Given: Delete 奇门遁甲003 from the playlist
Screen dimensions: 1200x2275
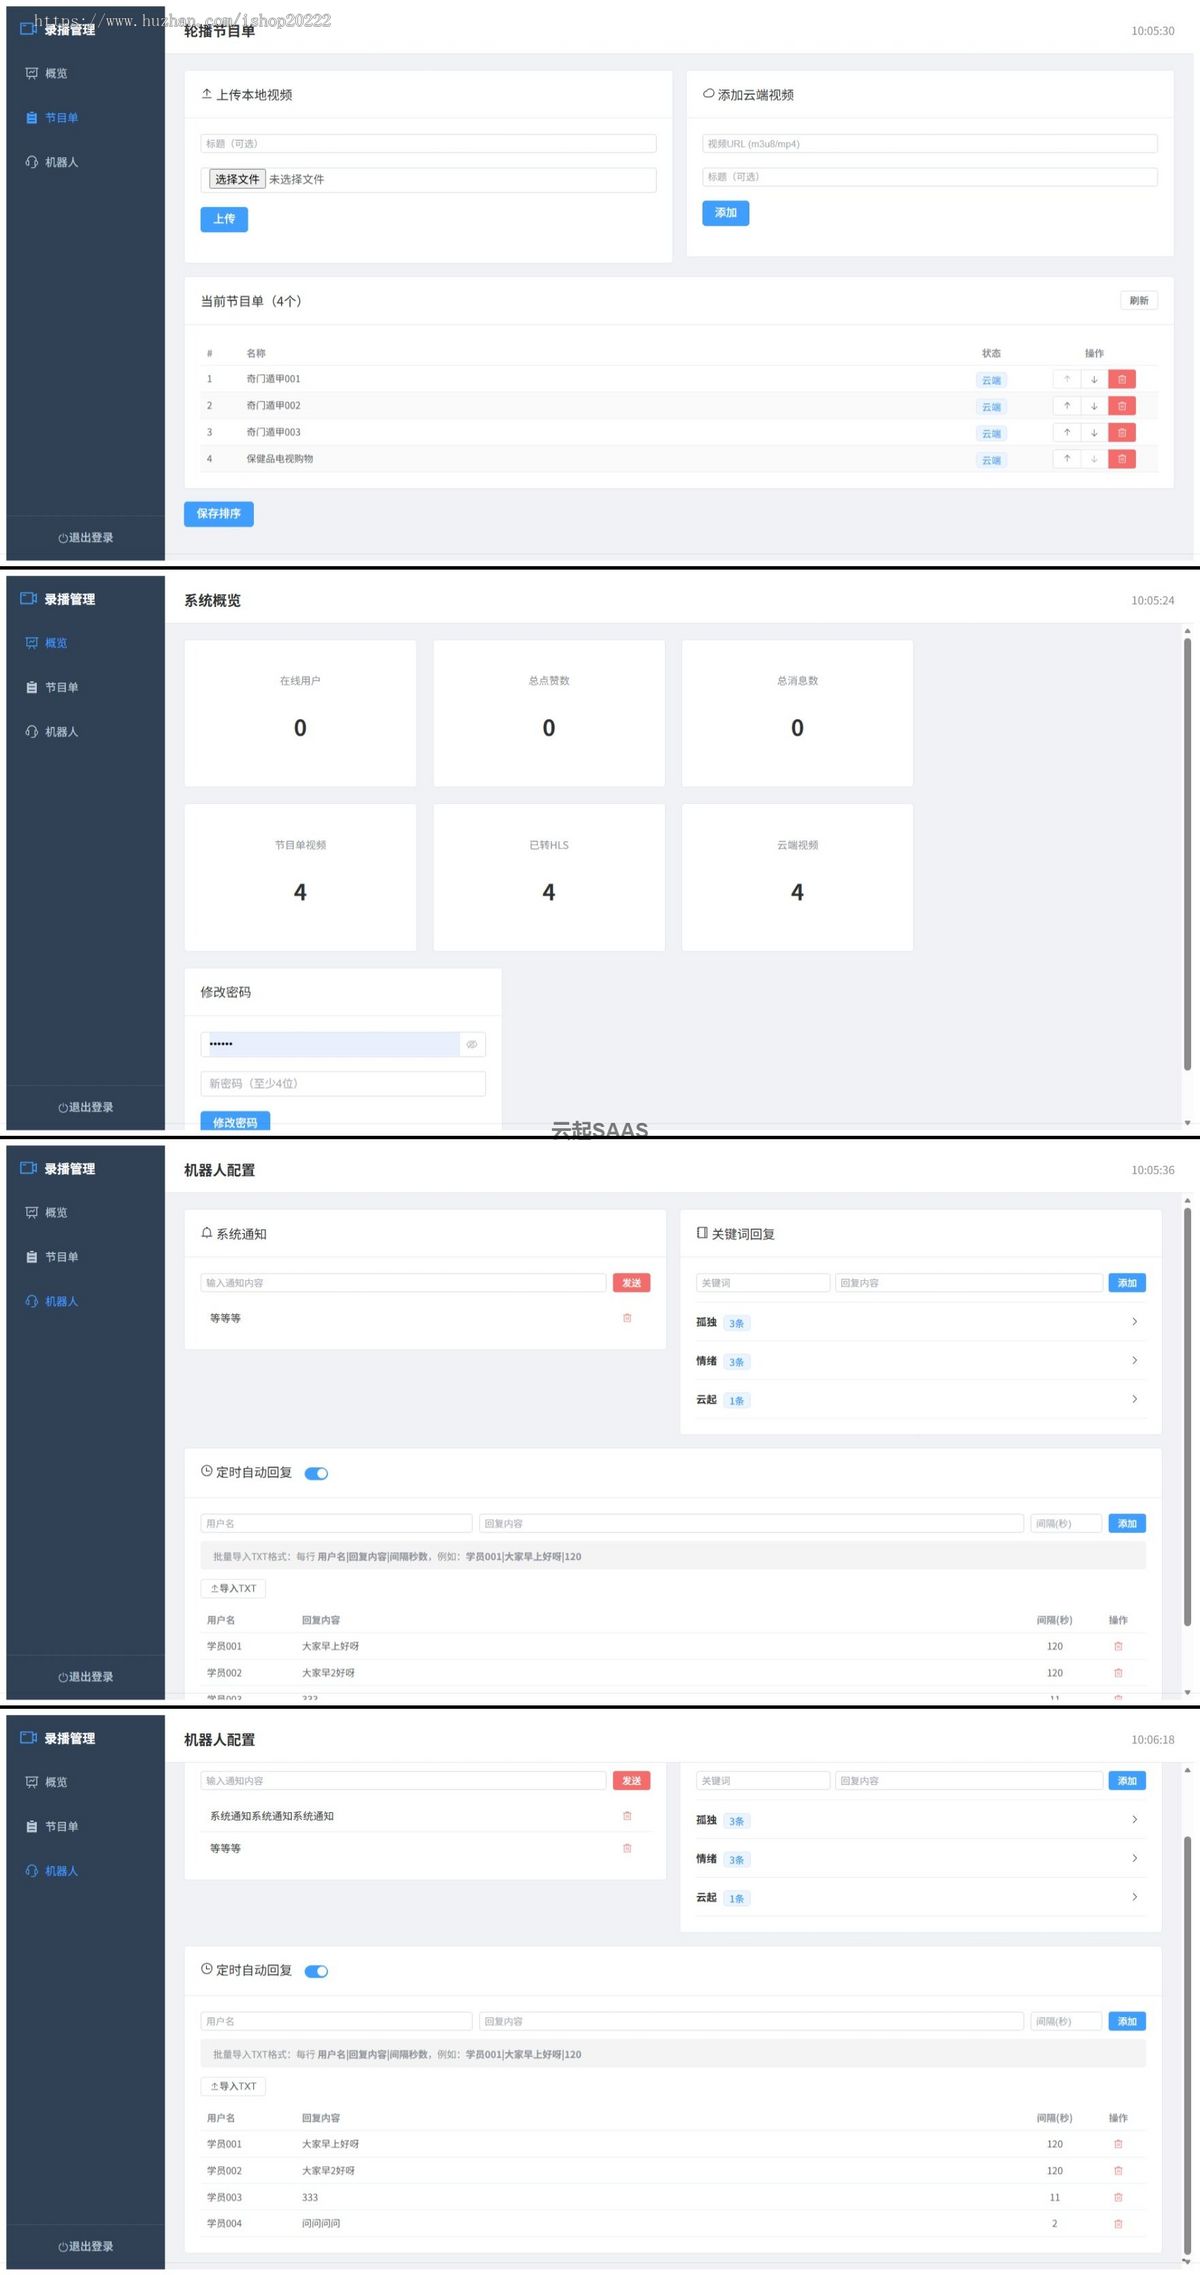Looking at the screenshot, I should [1122, 433].
